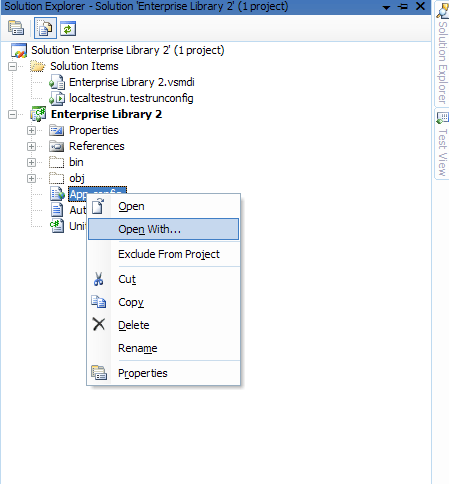449x484 pixels.
Task: Select the solution root node icon
Action: coord(19,50)
